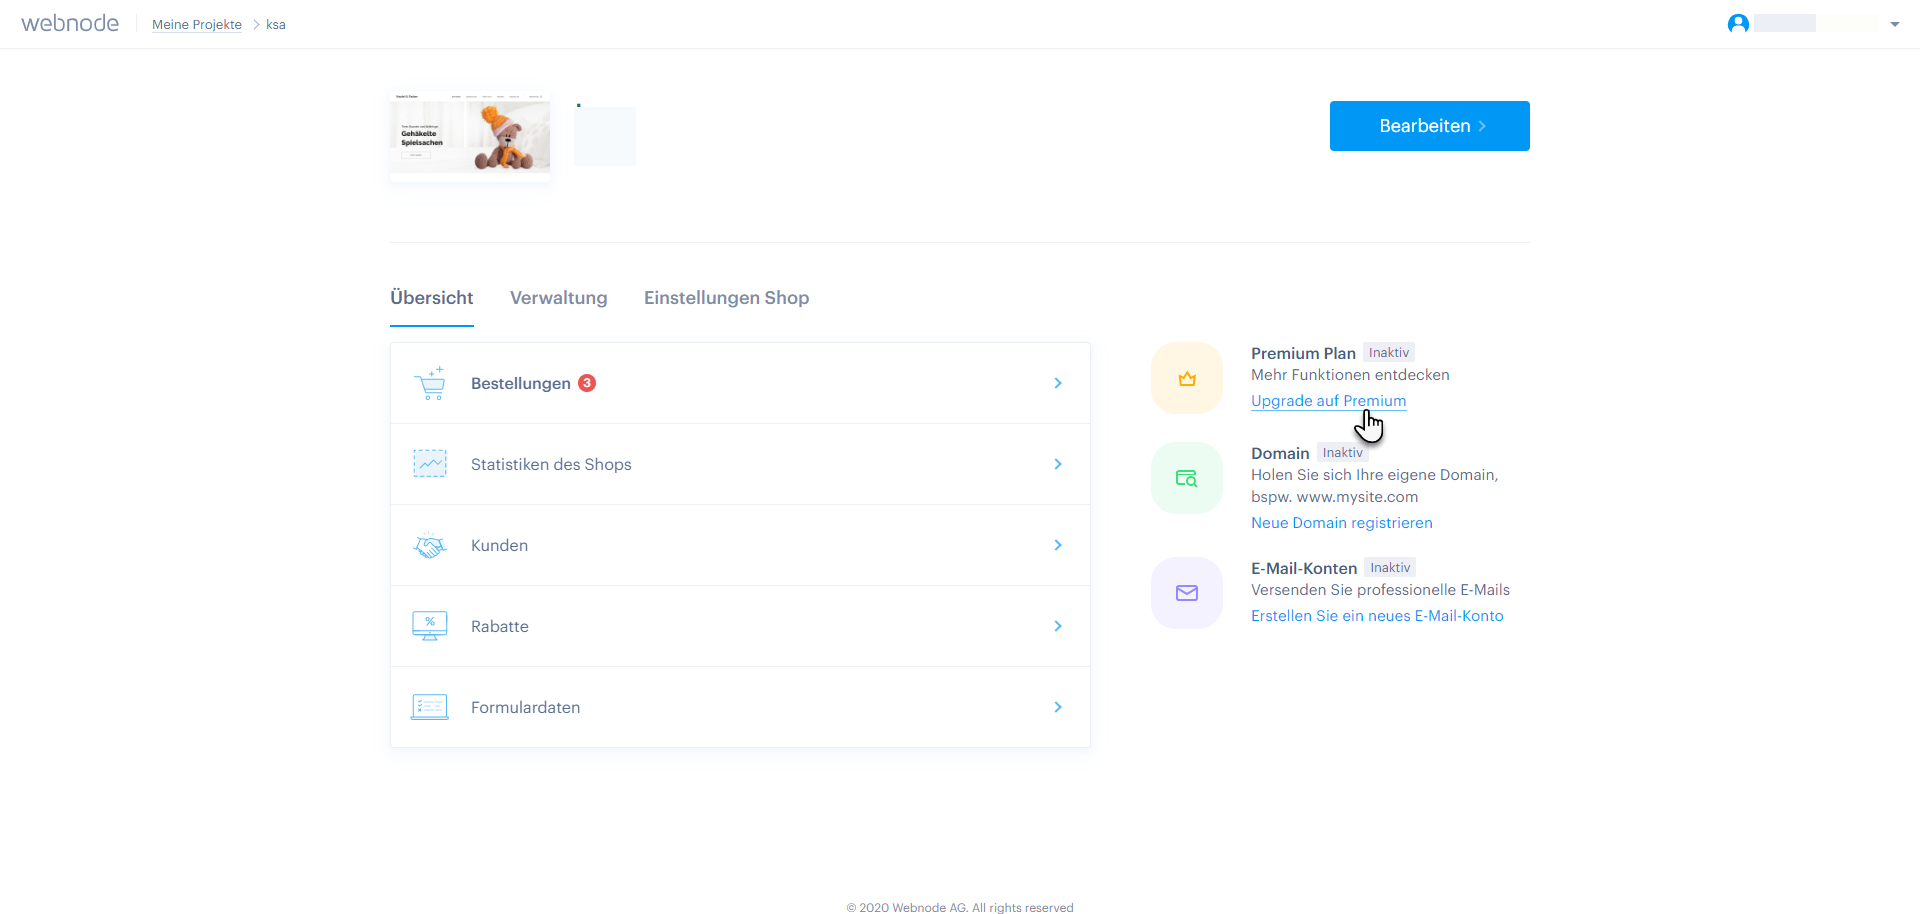Viewport: 1920px width, 914px height.
Task: Go to Meine Projekte breadcrumb link
Action: pyautogui.click(x=197, y=25)
